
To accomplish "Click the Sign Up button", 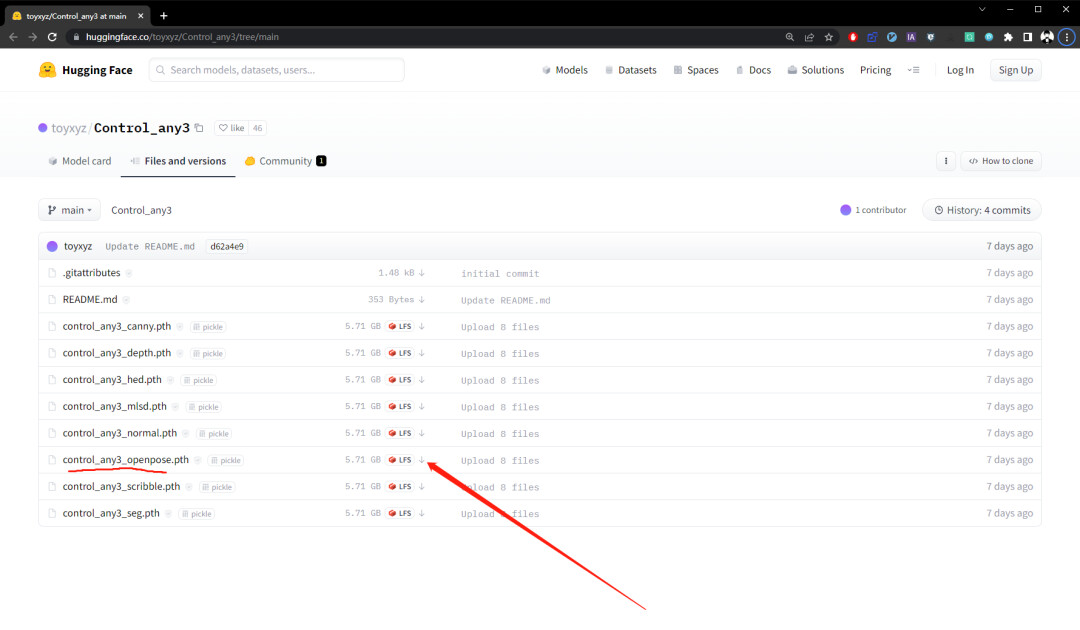I will [1016, 70].
